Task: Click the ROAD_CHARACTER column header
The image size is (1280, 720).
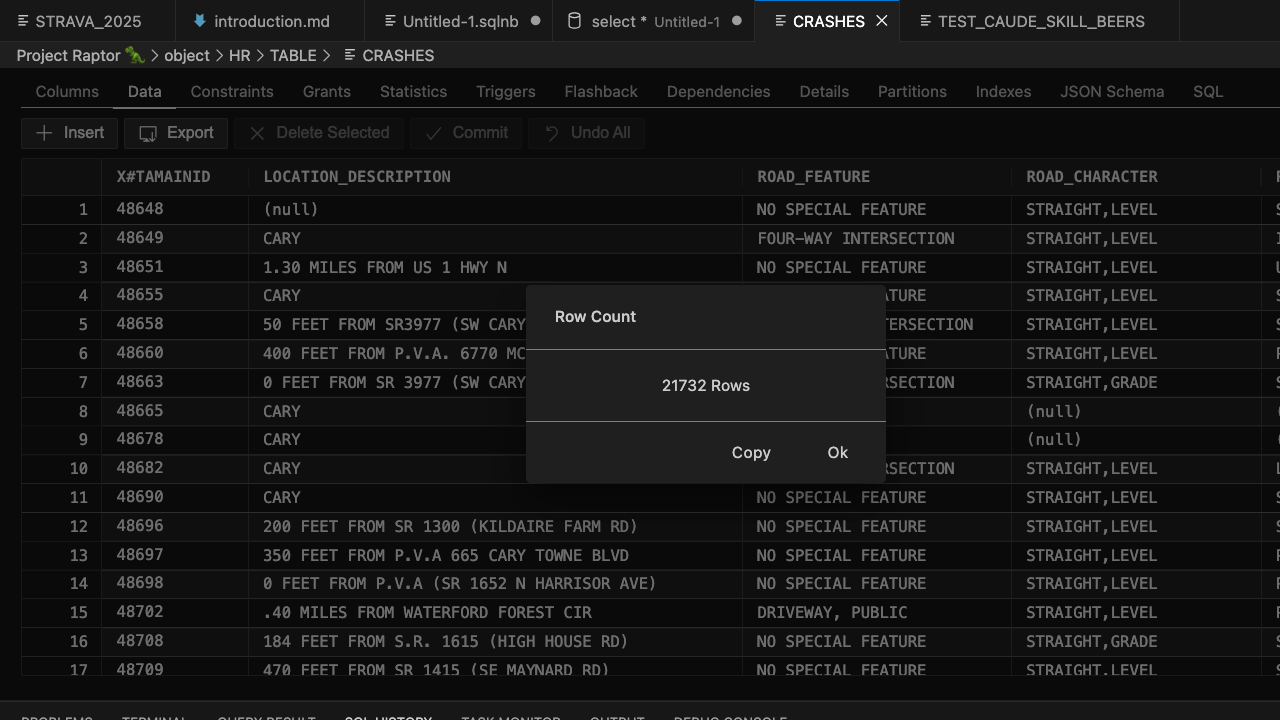Action: [x=1091, y=177]
